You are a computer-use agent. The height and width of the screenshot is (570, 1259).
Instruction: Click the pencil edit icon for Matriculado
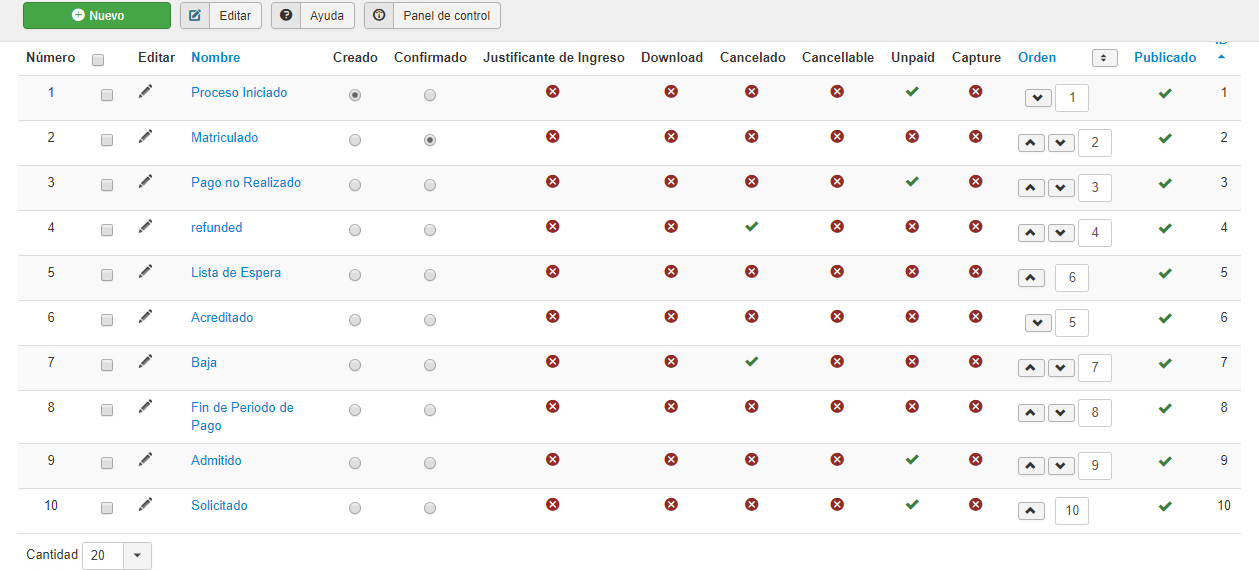point(146,136)
